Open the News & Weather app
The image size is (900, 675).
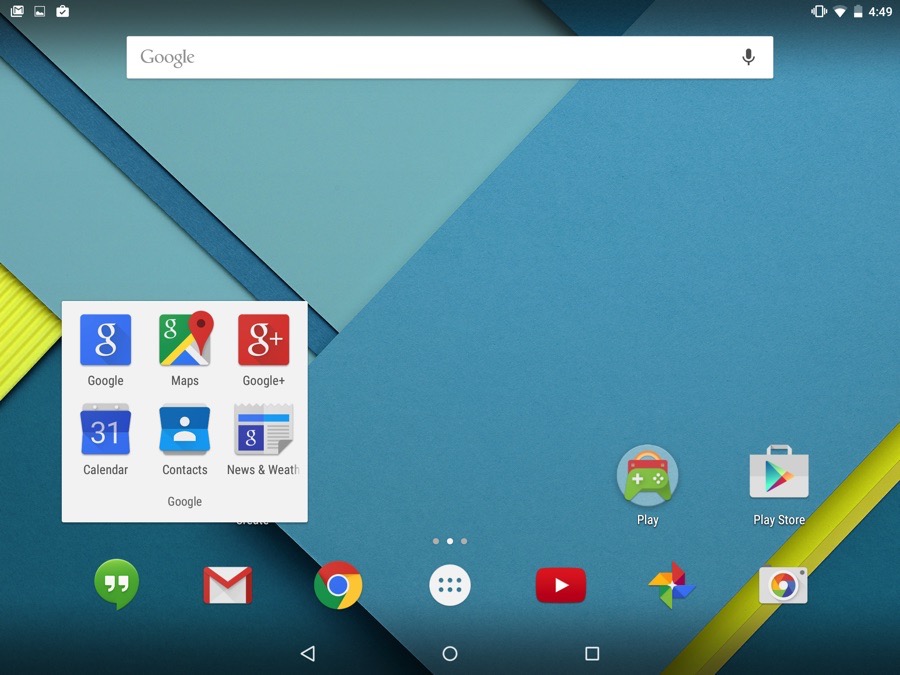point(263,429)
